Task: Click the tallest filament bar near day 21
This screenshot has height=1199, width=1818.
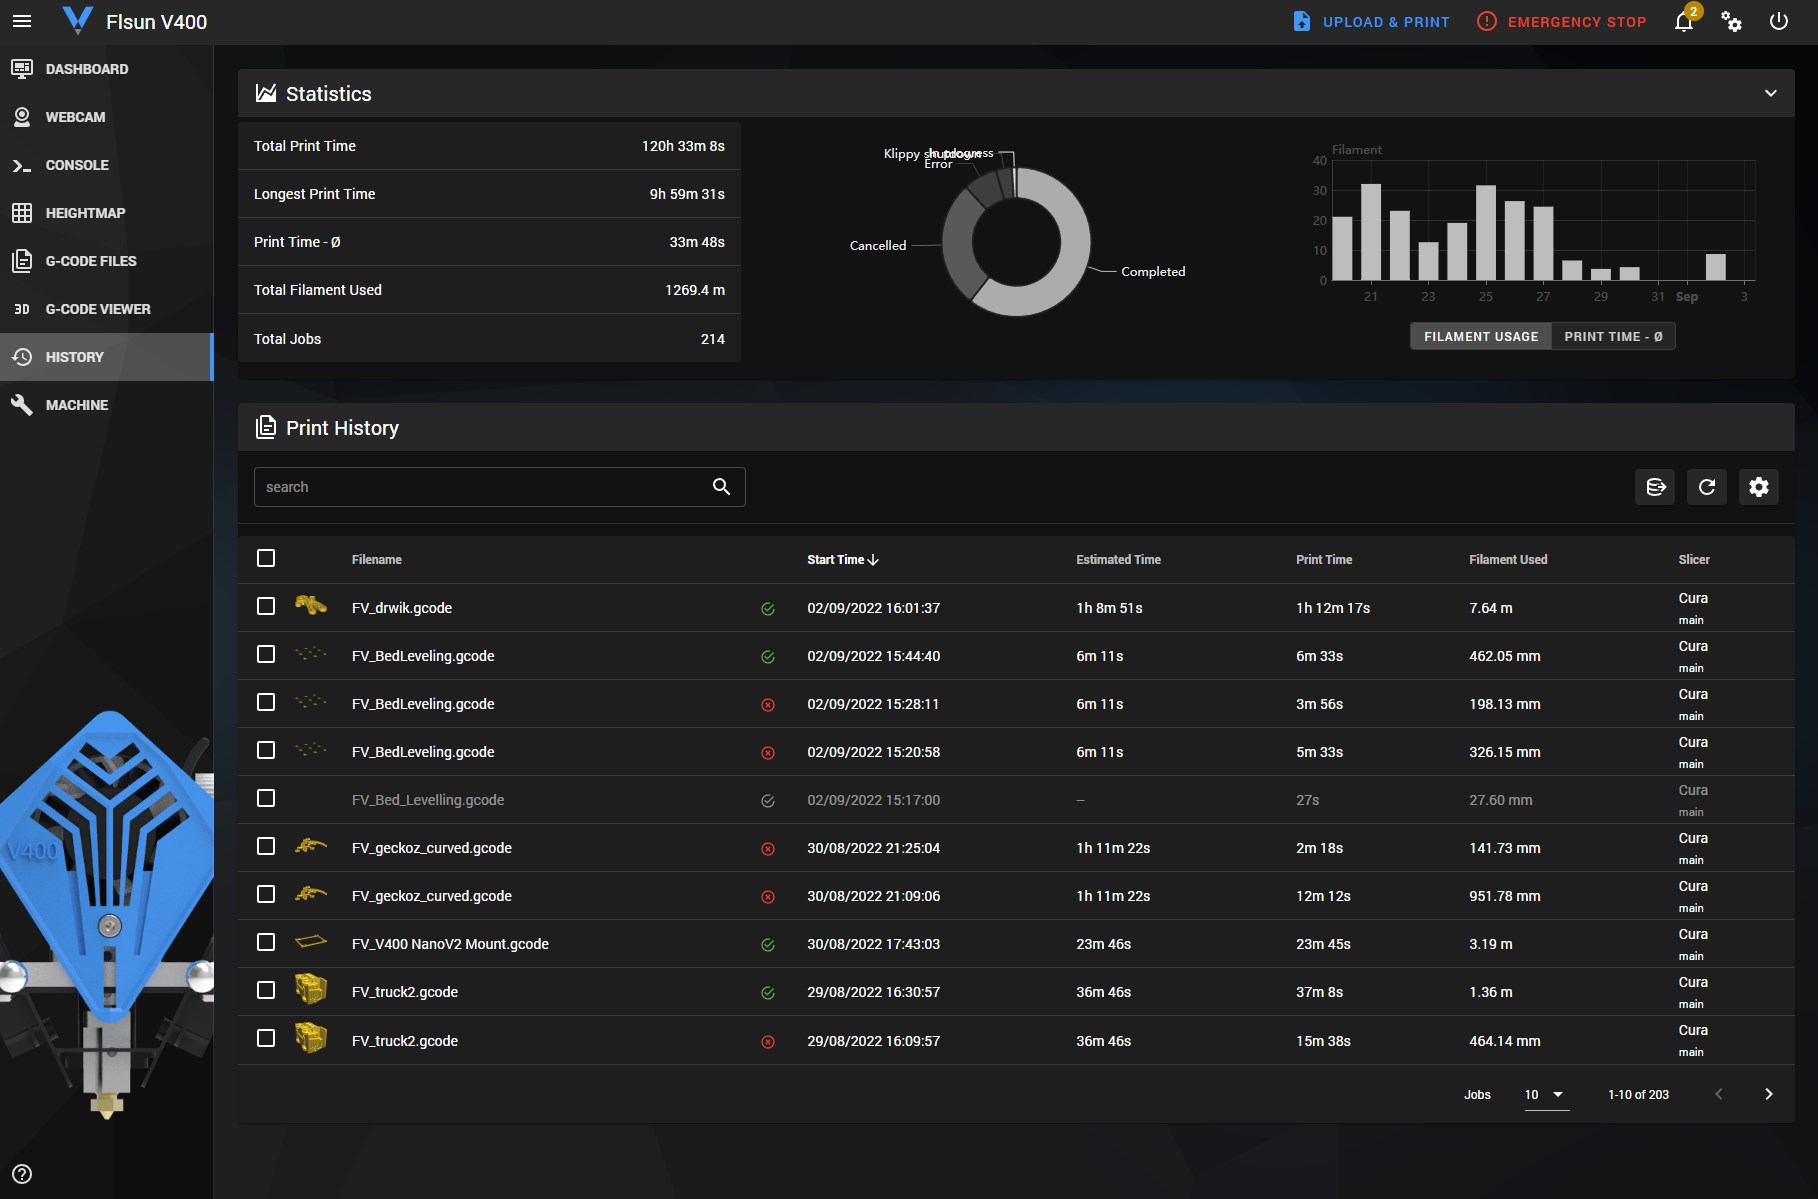Action: (1370, 232)
